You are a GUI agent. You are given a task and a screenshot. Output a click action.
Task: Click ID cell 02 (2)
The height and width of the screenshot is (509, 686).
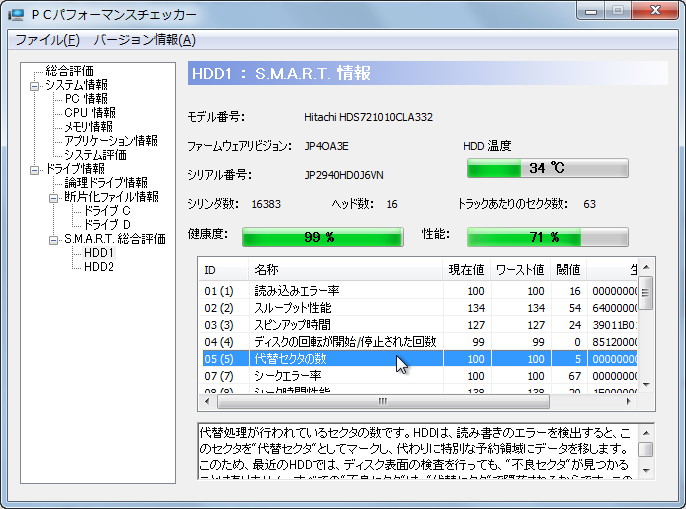coord(219,308)
